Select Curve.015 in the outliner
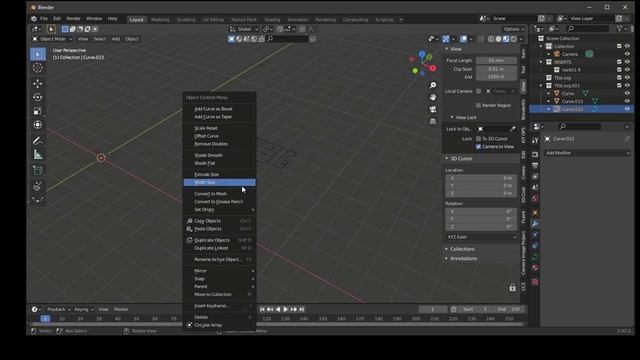Viewport: 640px width, 360px height. (x=572, y=101)
